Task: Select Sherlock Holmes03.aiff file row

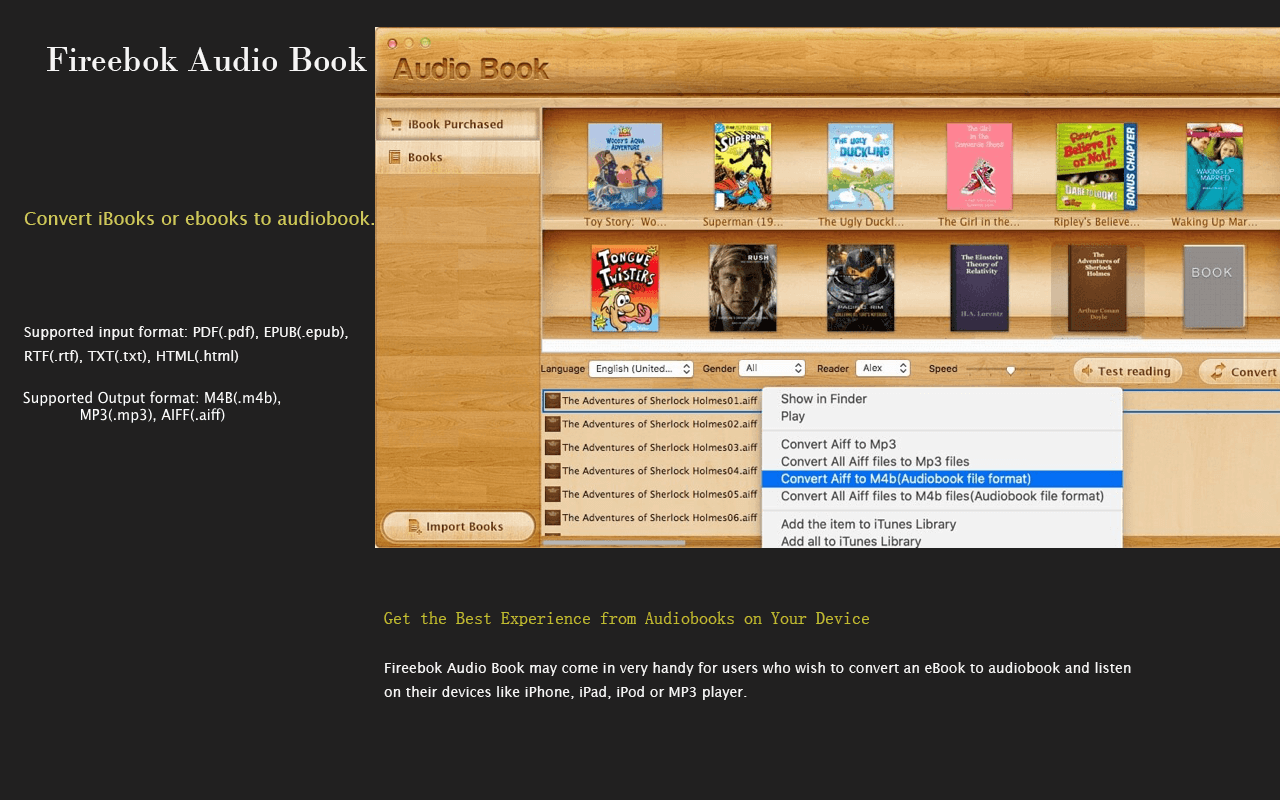Action: coord(652,447)
